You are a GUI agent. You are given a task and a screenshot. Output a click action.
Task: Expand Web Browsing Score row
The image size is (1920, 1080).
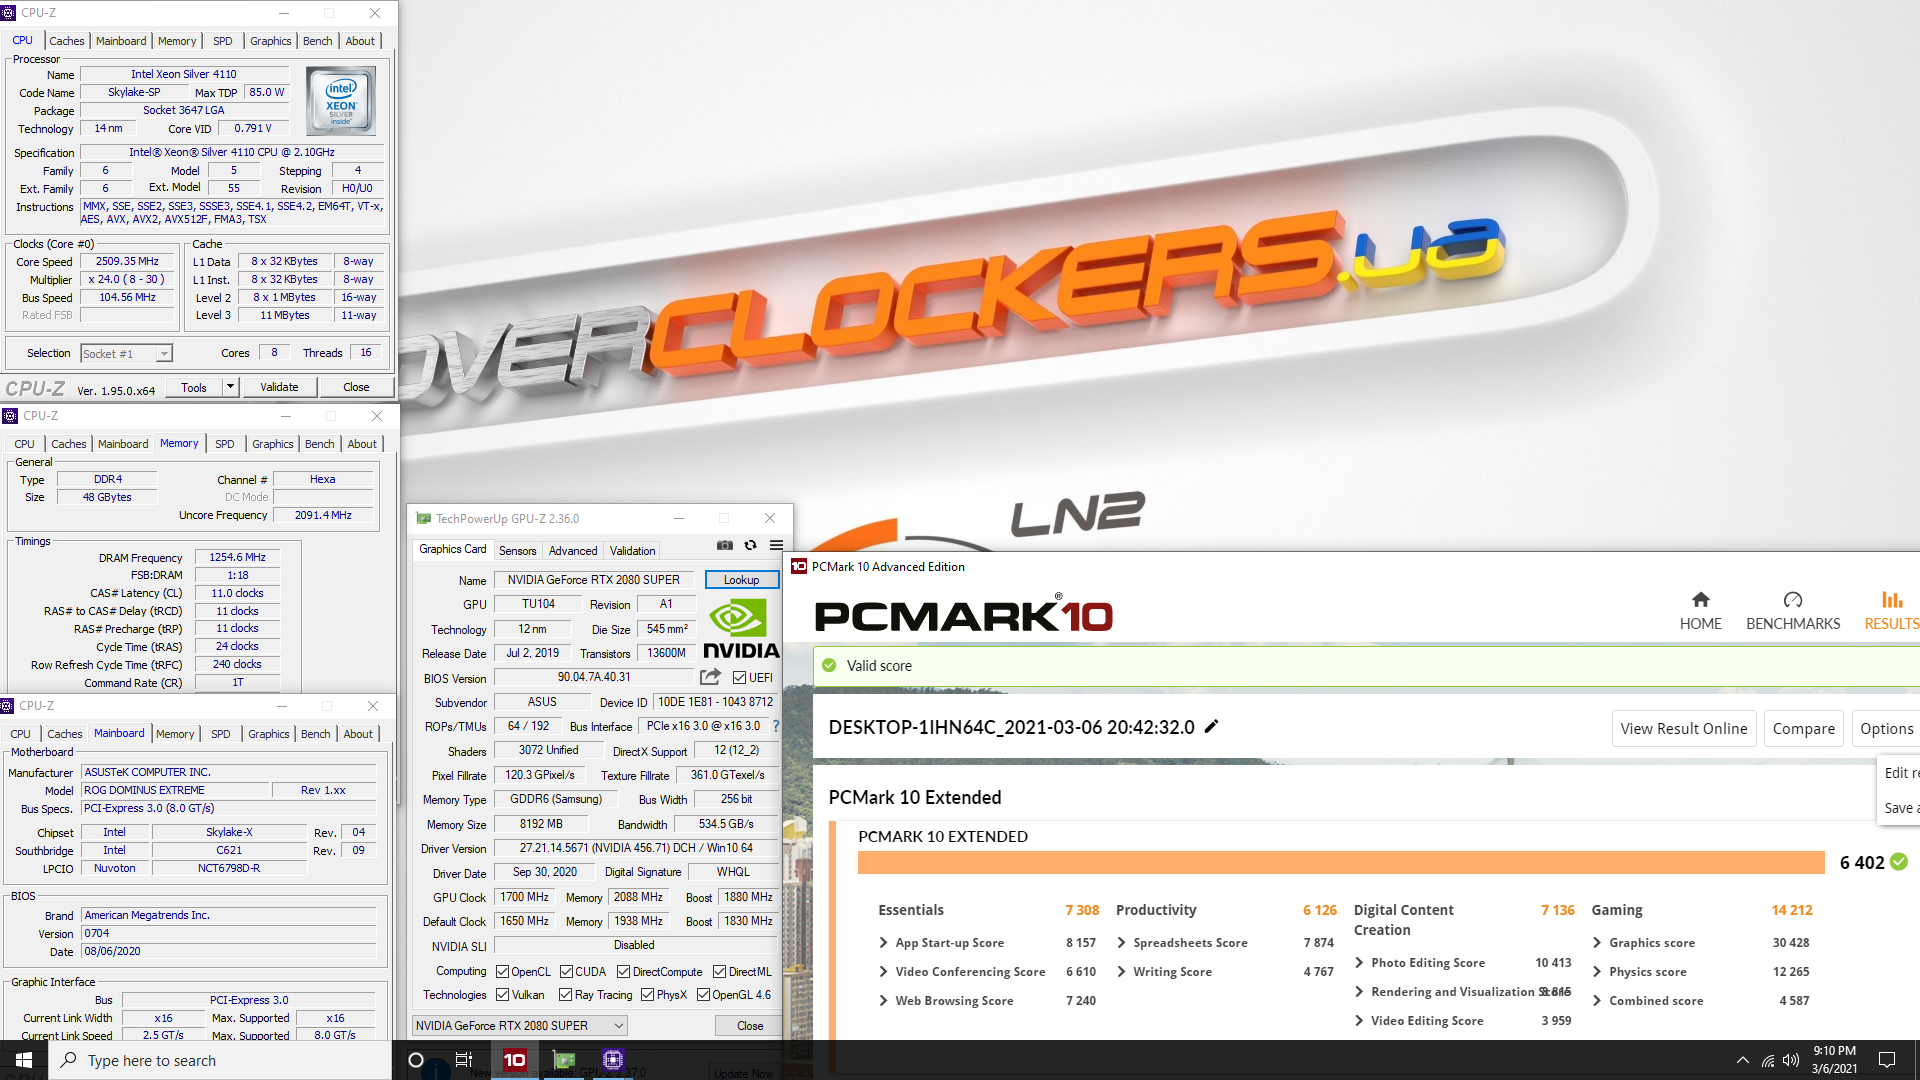click(x=884, y=1000)
